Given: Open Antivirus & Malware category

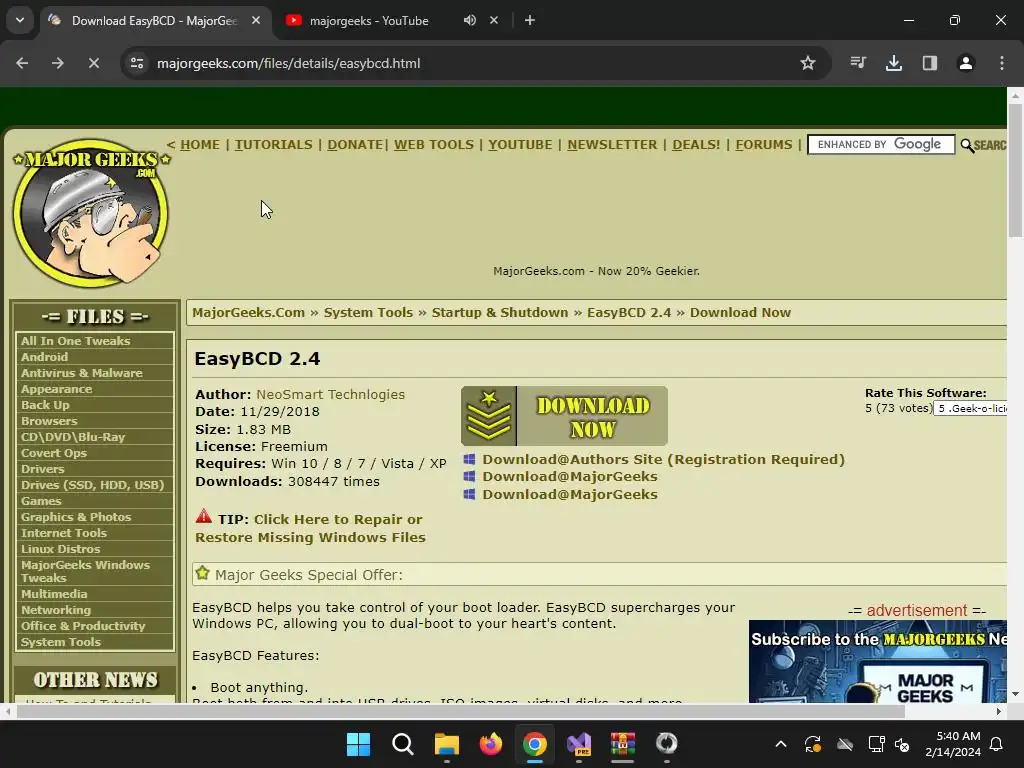Looking at the screenshot, I should [x=82, y=373].
